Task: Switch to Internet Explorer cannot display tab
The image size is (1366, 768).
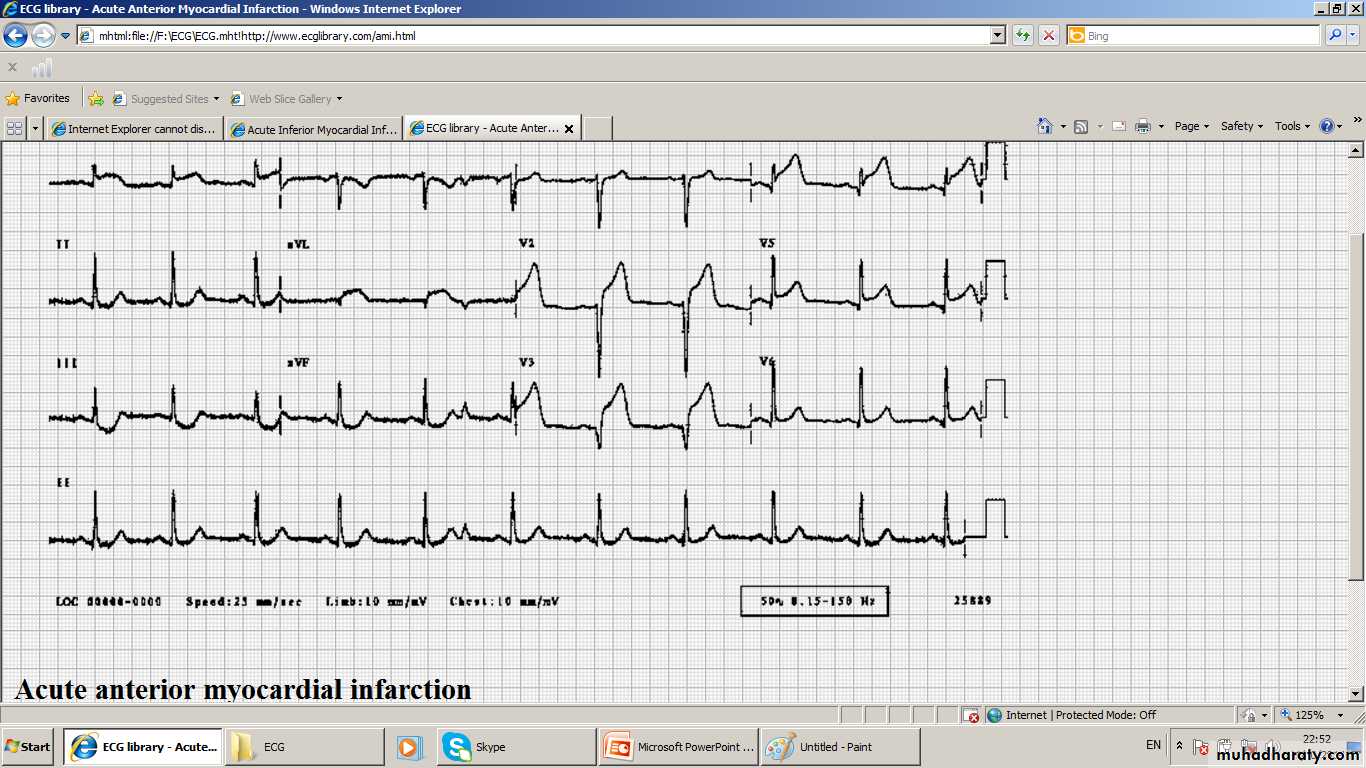Action: (133, 129)
